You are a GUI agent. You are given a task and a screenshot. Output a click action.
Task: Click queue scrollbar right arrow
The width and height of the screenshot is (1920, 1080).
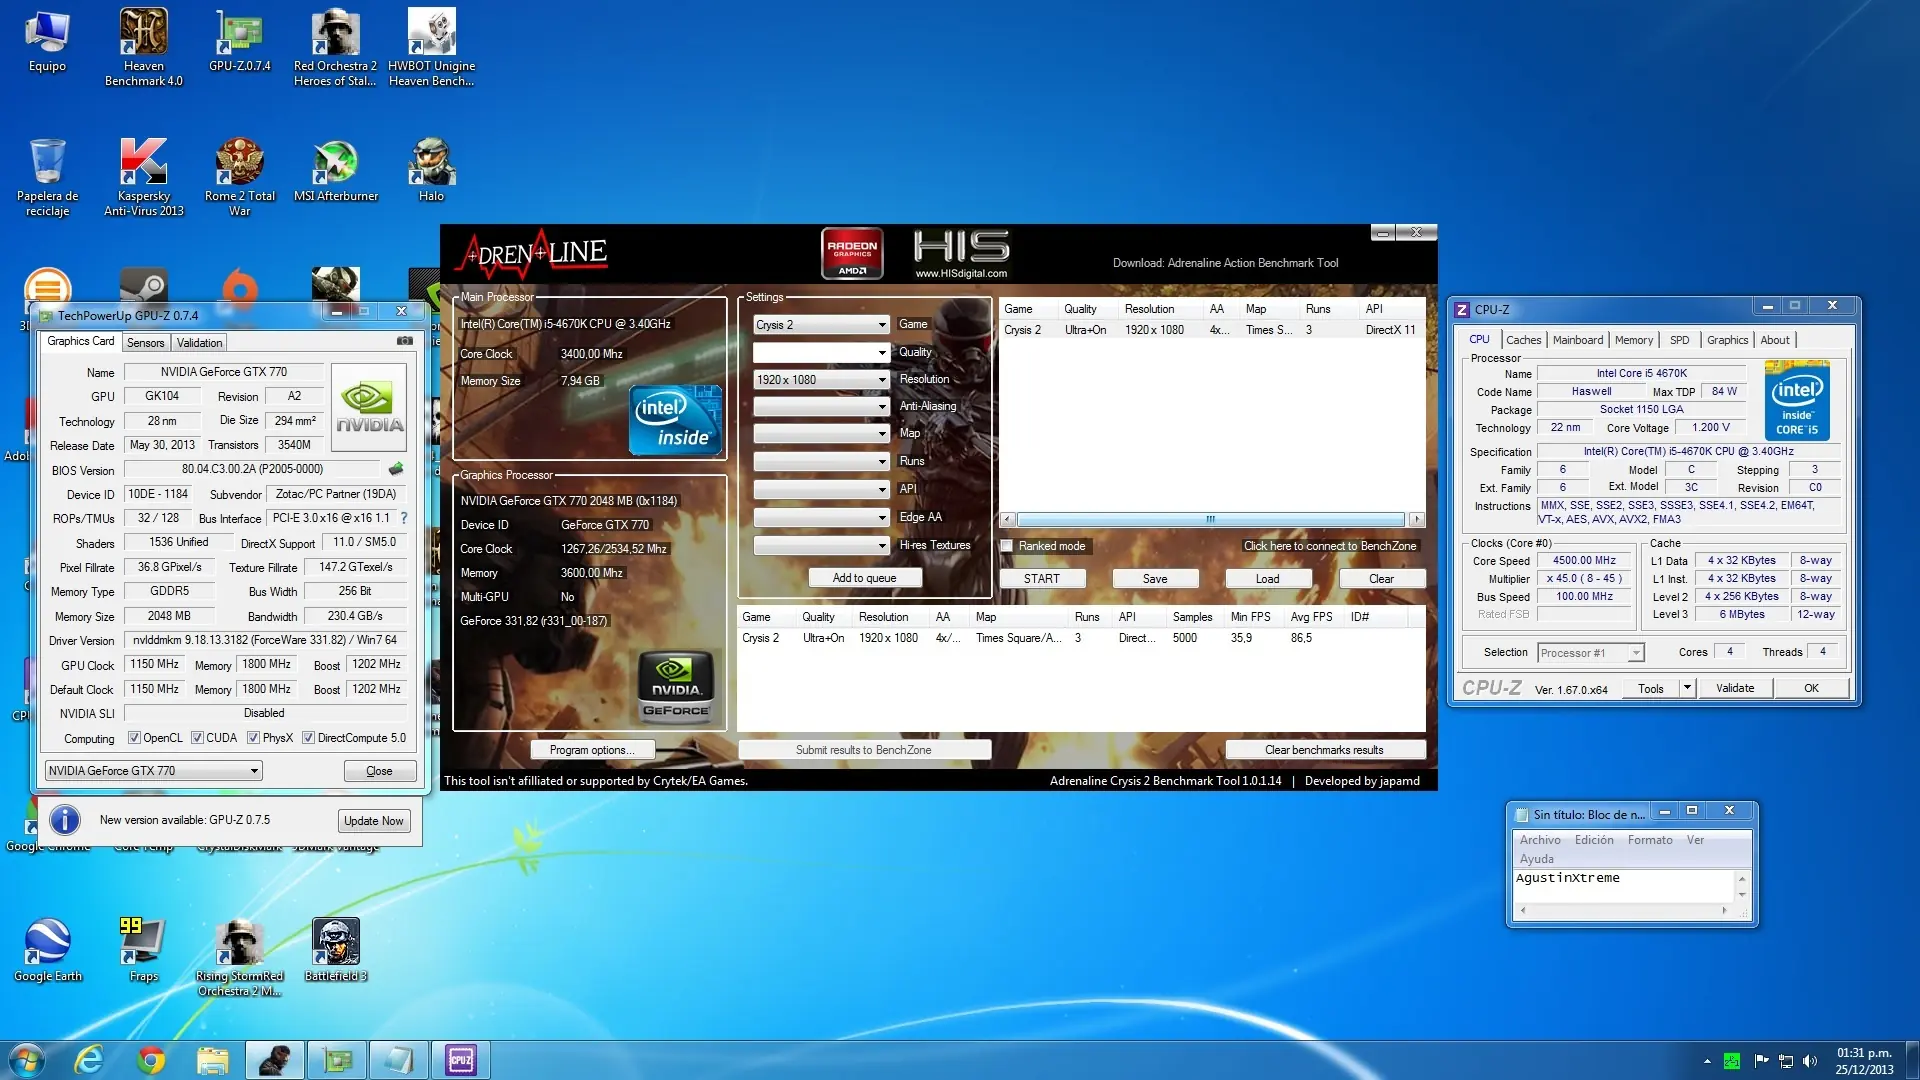(x=1416, y=520)
